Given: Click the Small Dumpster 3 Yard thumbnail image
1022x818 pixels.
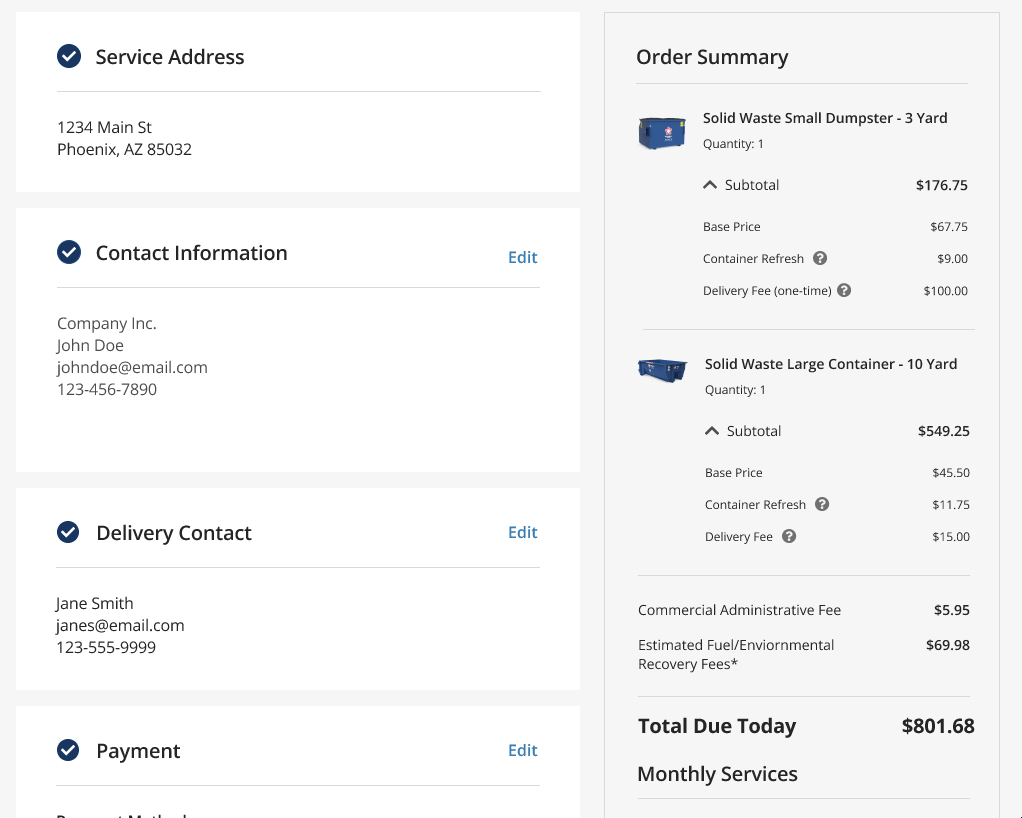Looking at the screenshot, I should (662, 132).
